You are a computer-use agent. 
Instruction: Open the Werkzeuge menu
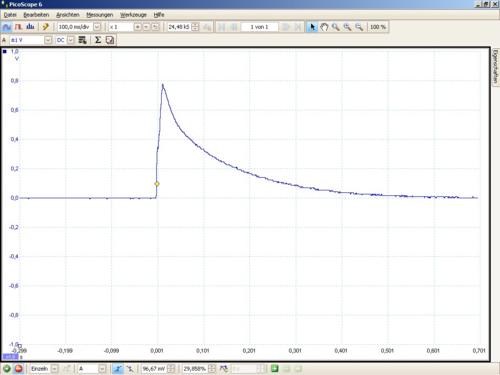pos(133,15)
